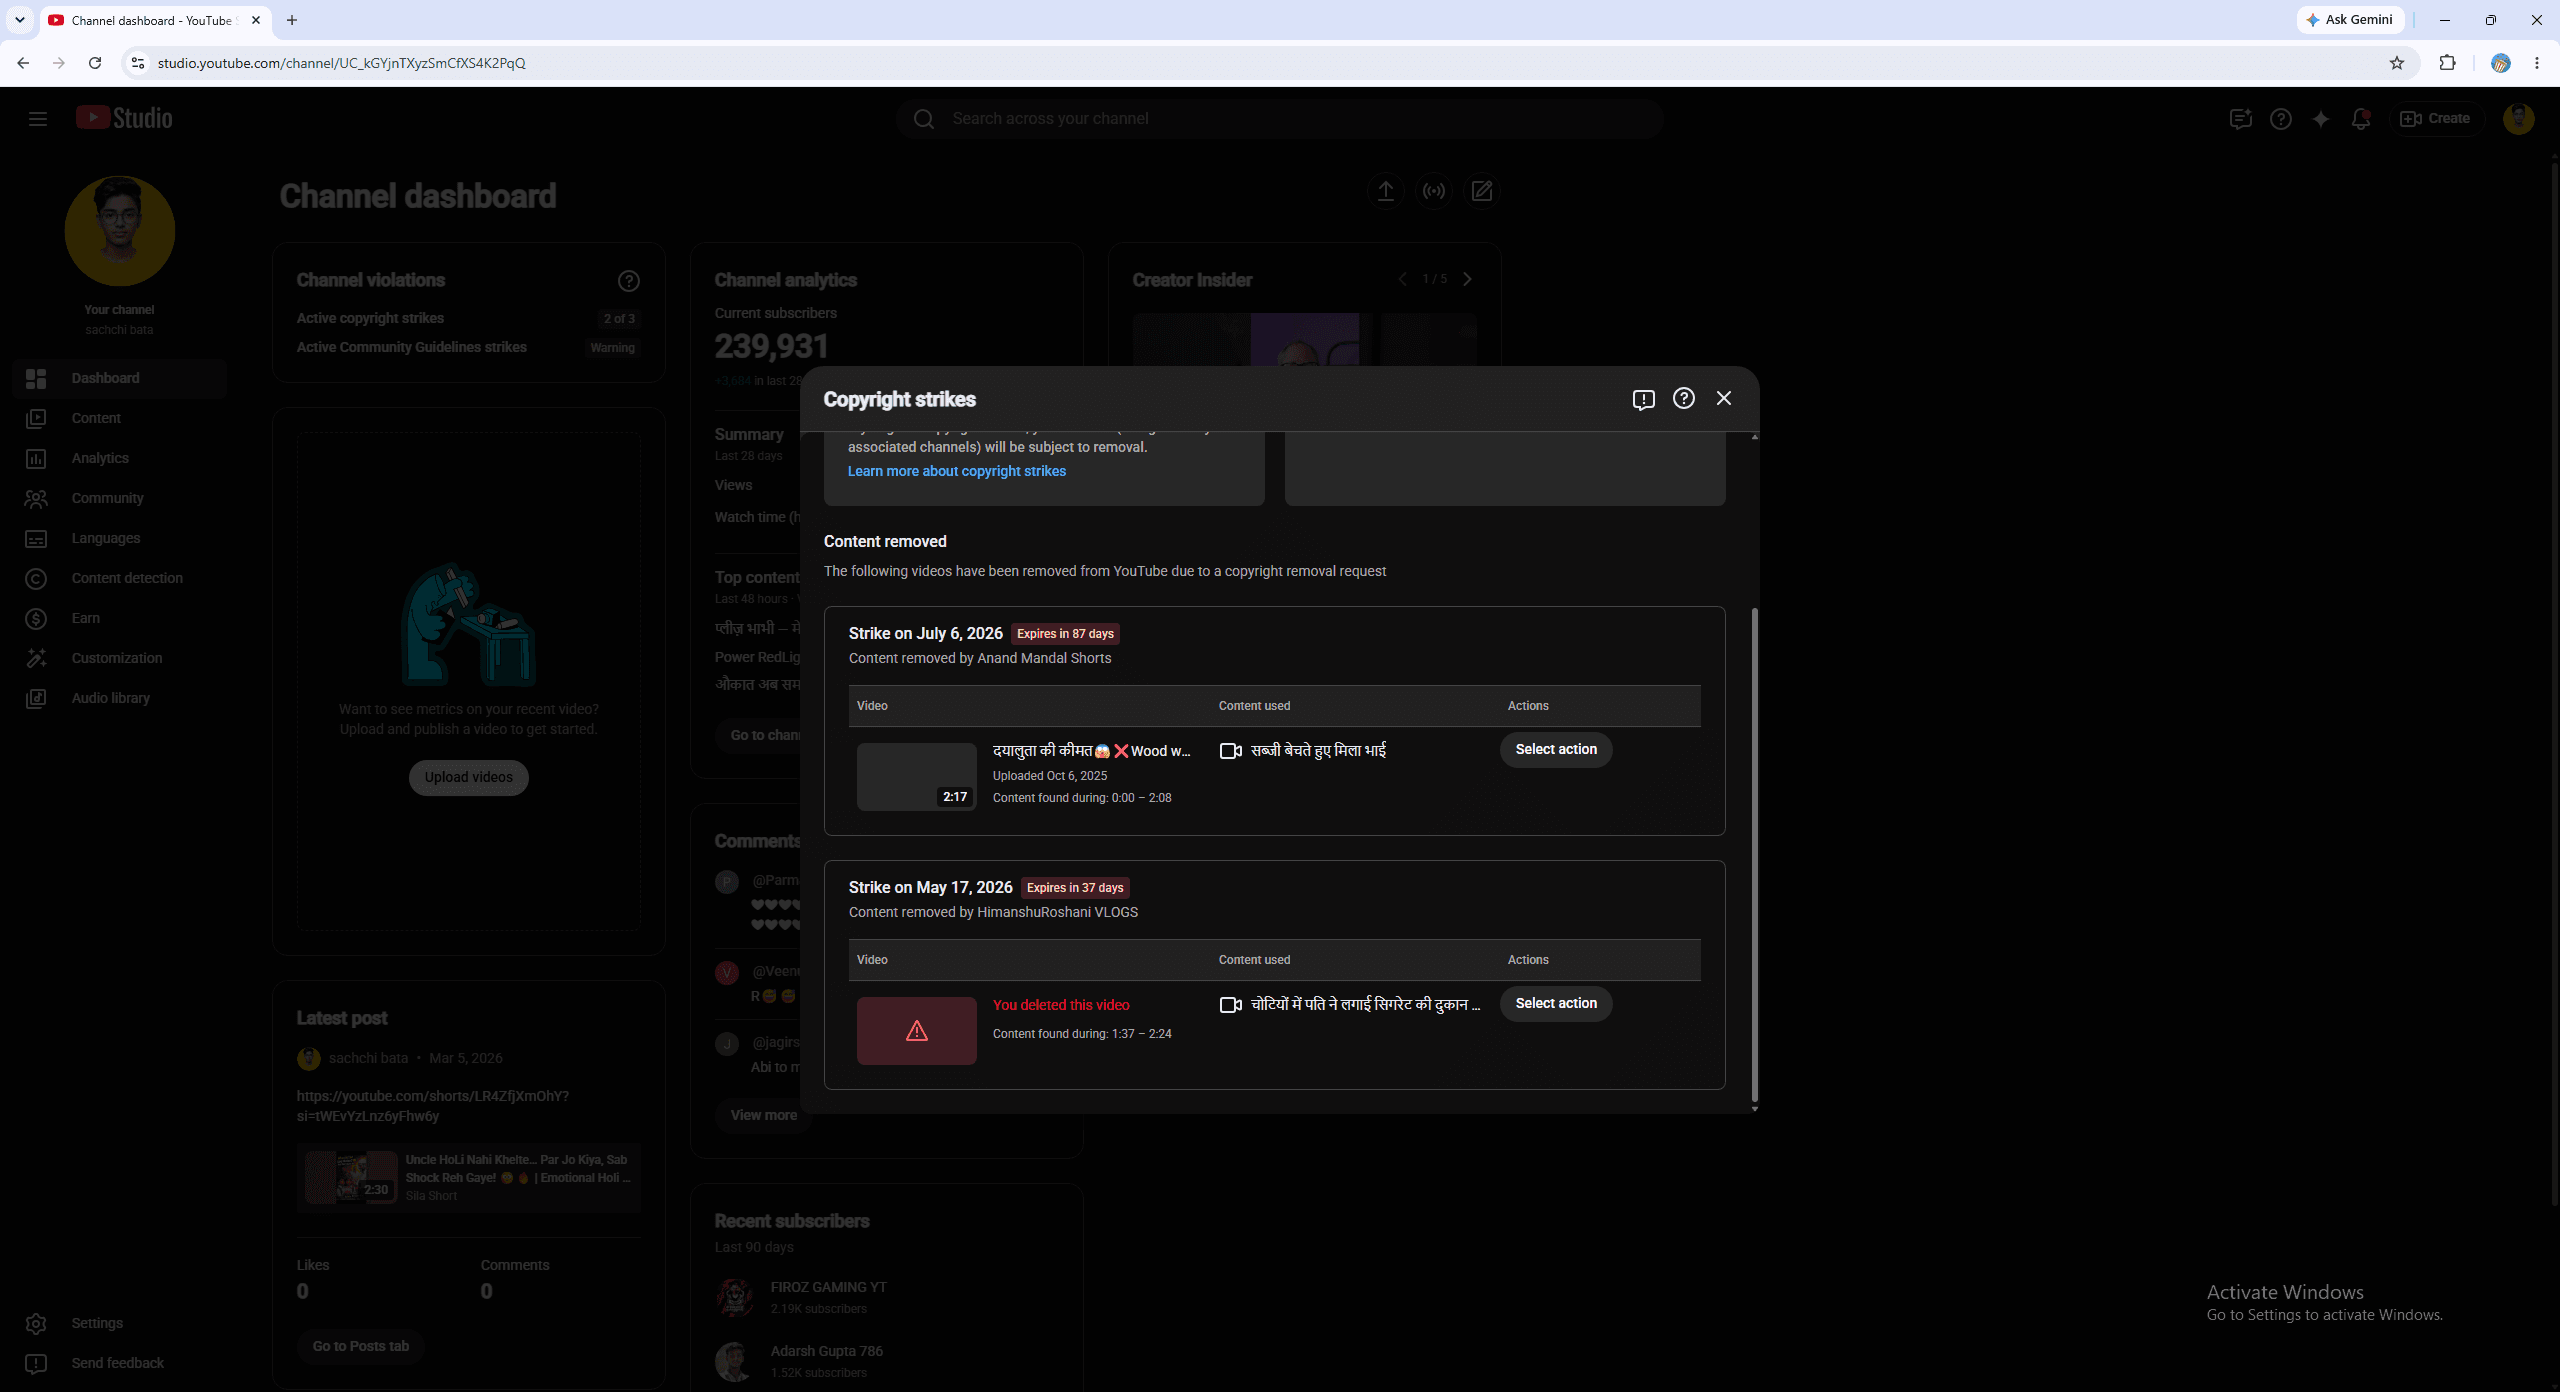Viewport: 2560px width, 1392px height.
Task: Click the Upload videos button
Action: [469, 777]
